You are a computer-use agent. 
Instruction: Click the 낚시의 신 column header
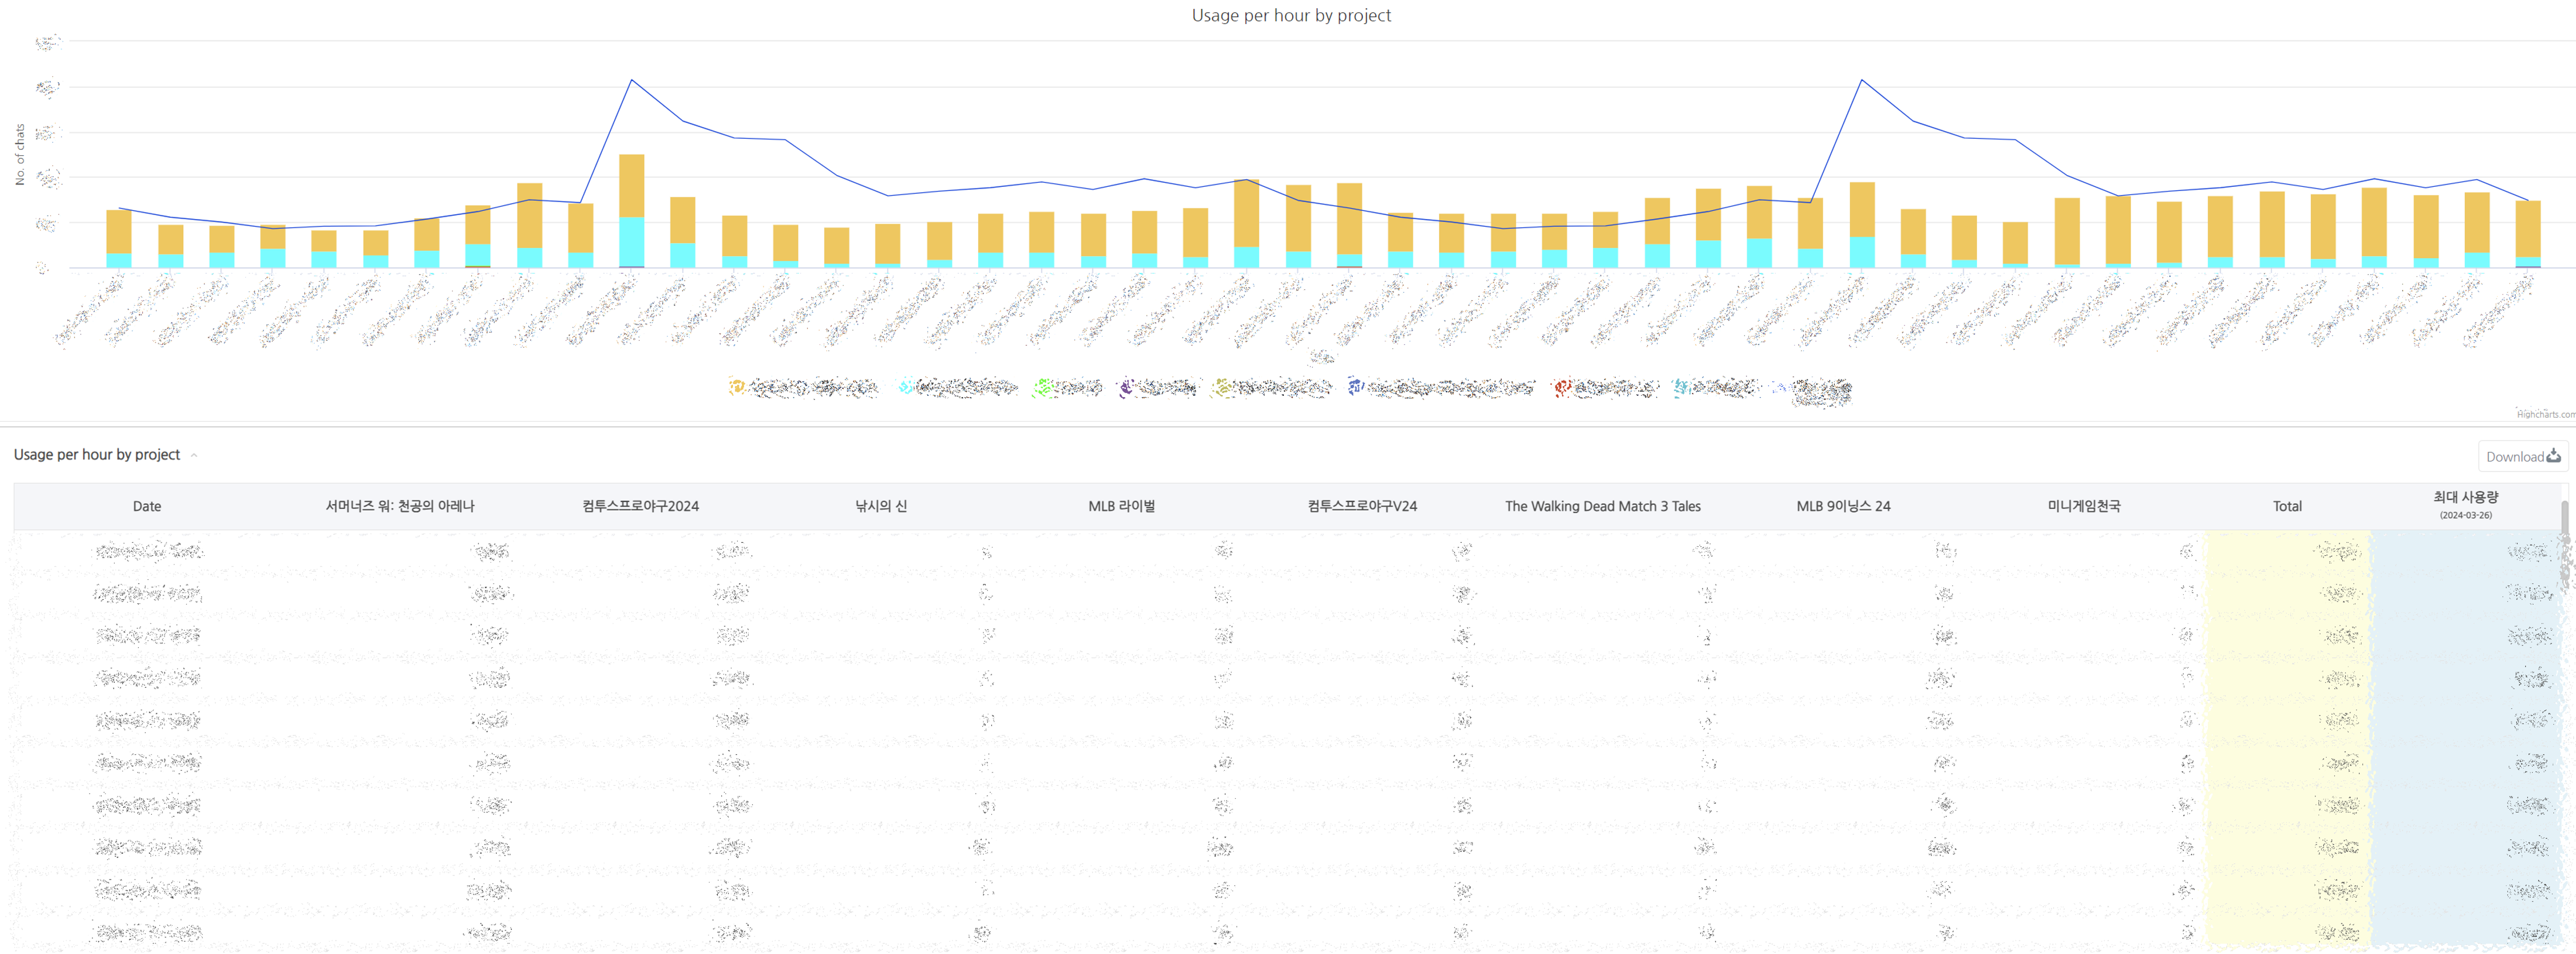click(881, 507)
